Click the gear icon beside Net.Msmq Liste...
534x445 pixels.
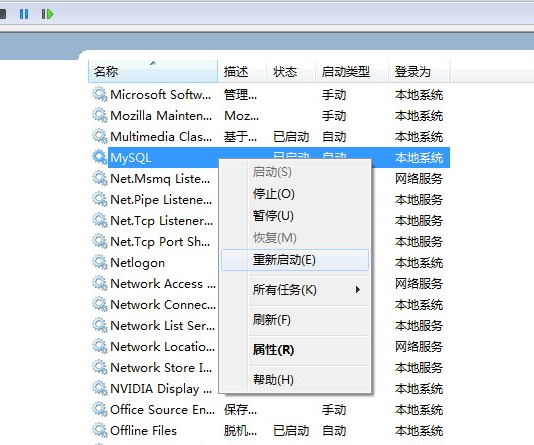coord(99,178)
